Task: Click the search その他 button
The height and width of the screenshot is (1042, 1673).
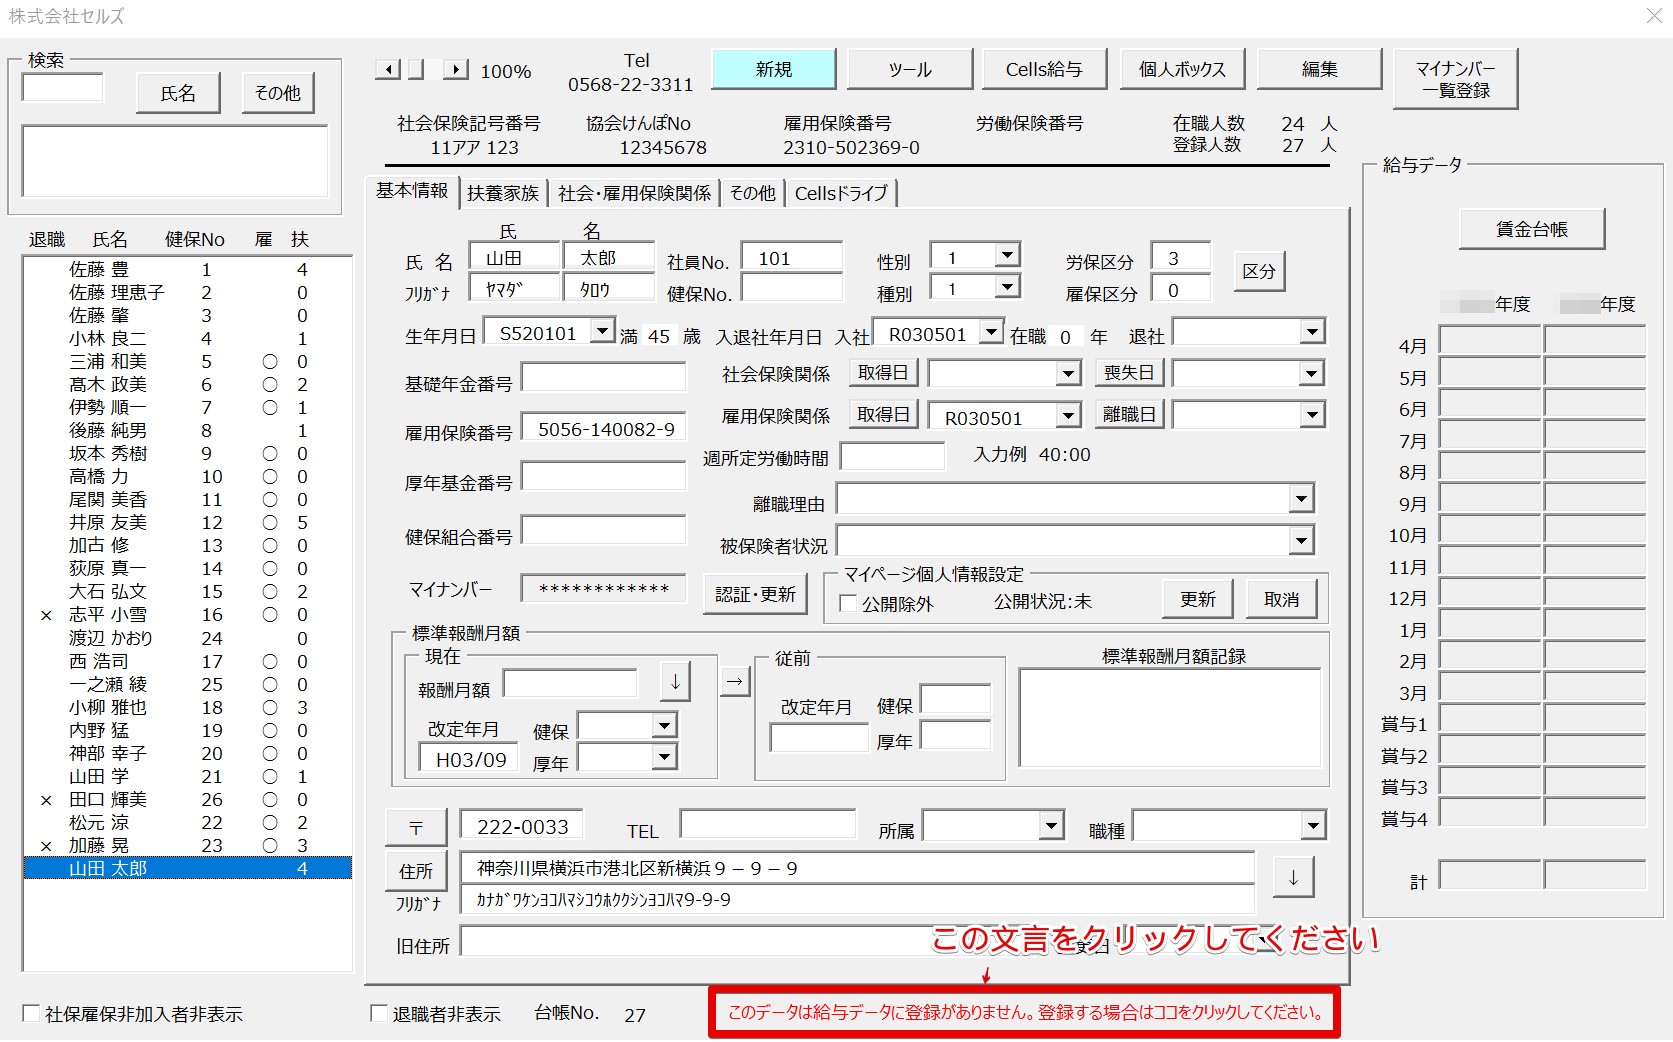Action: coord(278,93)
